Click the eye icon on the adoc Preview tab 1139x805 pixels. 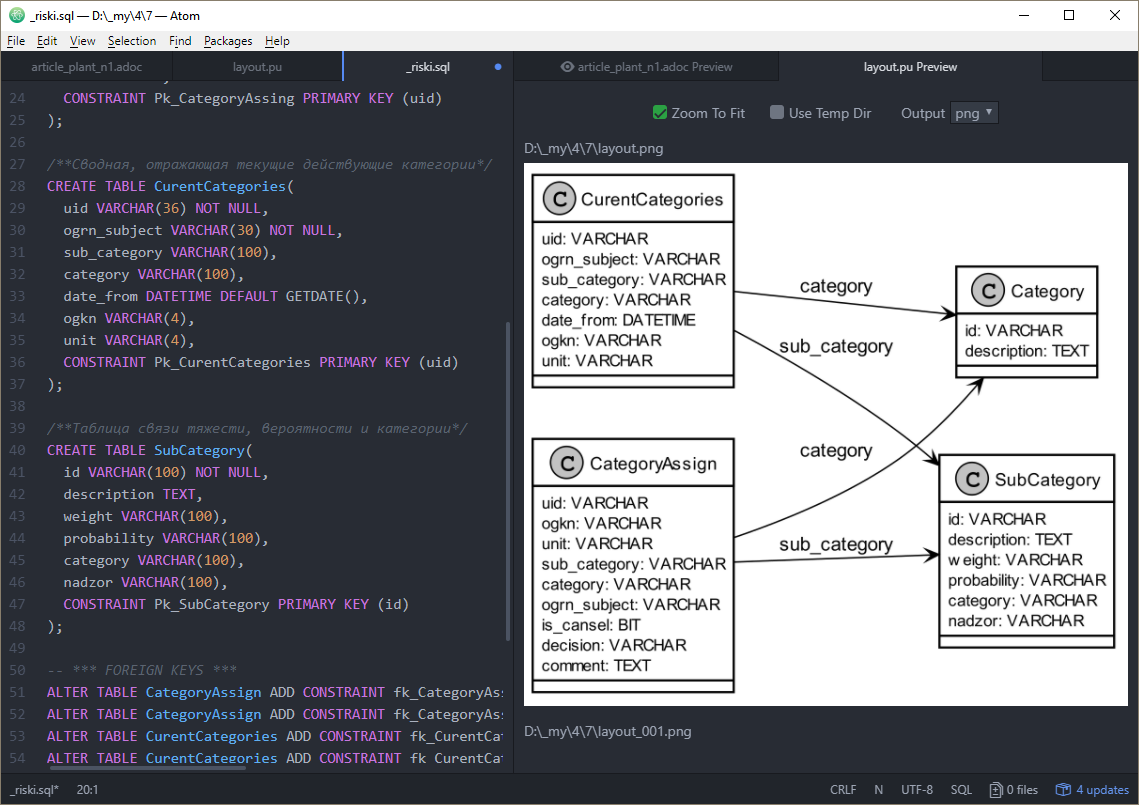tap(567, 67)
